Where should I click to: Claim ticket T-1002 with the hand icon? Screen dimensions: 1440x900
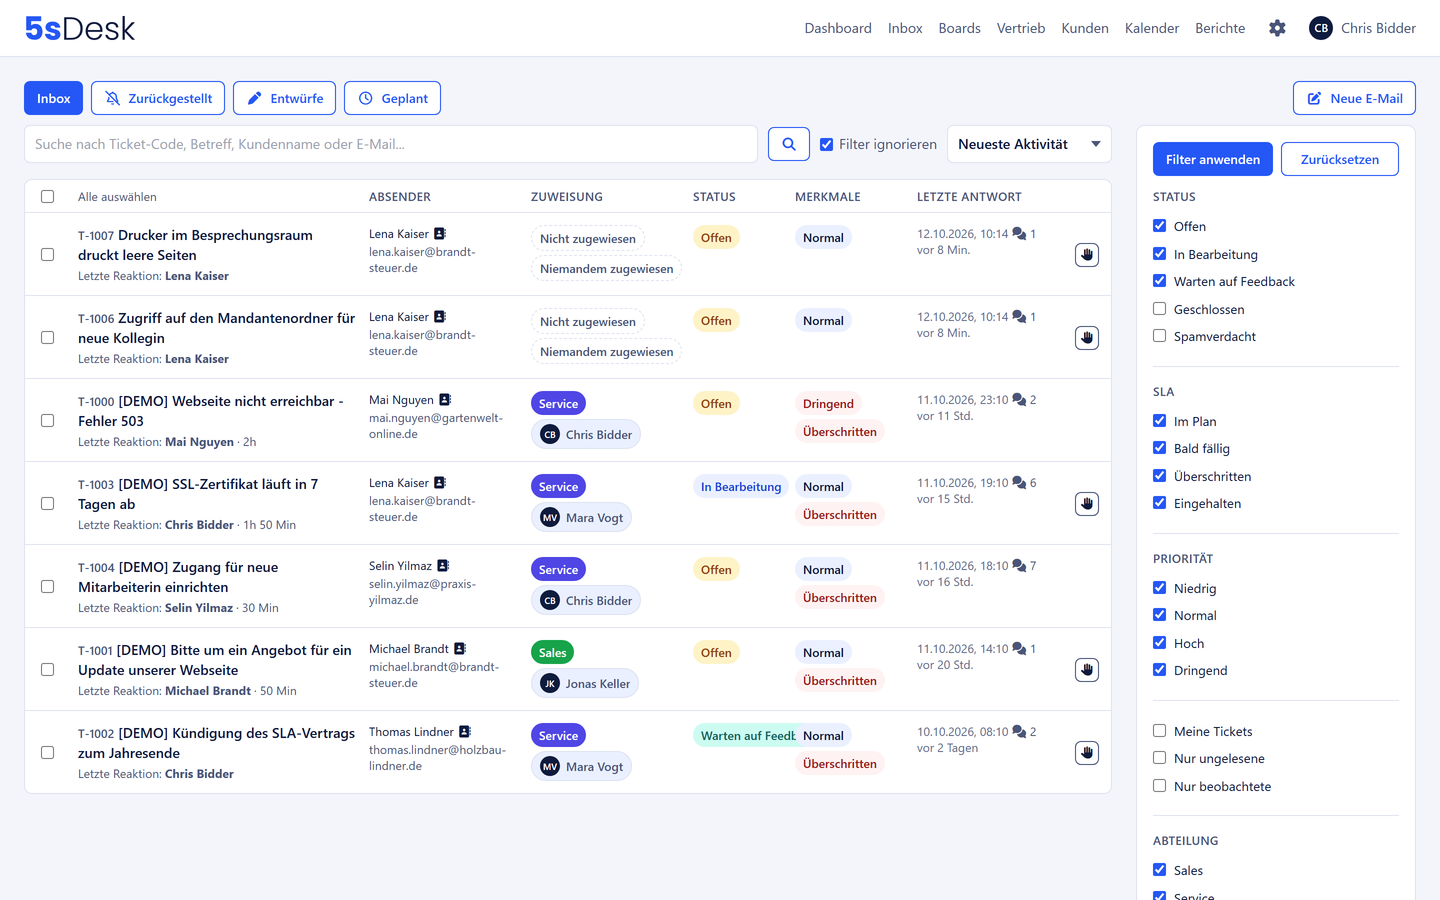[1087, 753]
